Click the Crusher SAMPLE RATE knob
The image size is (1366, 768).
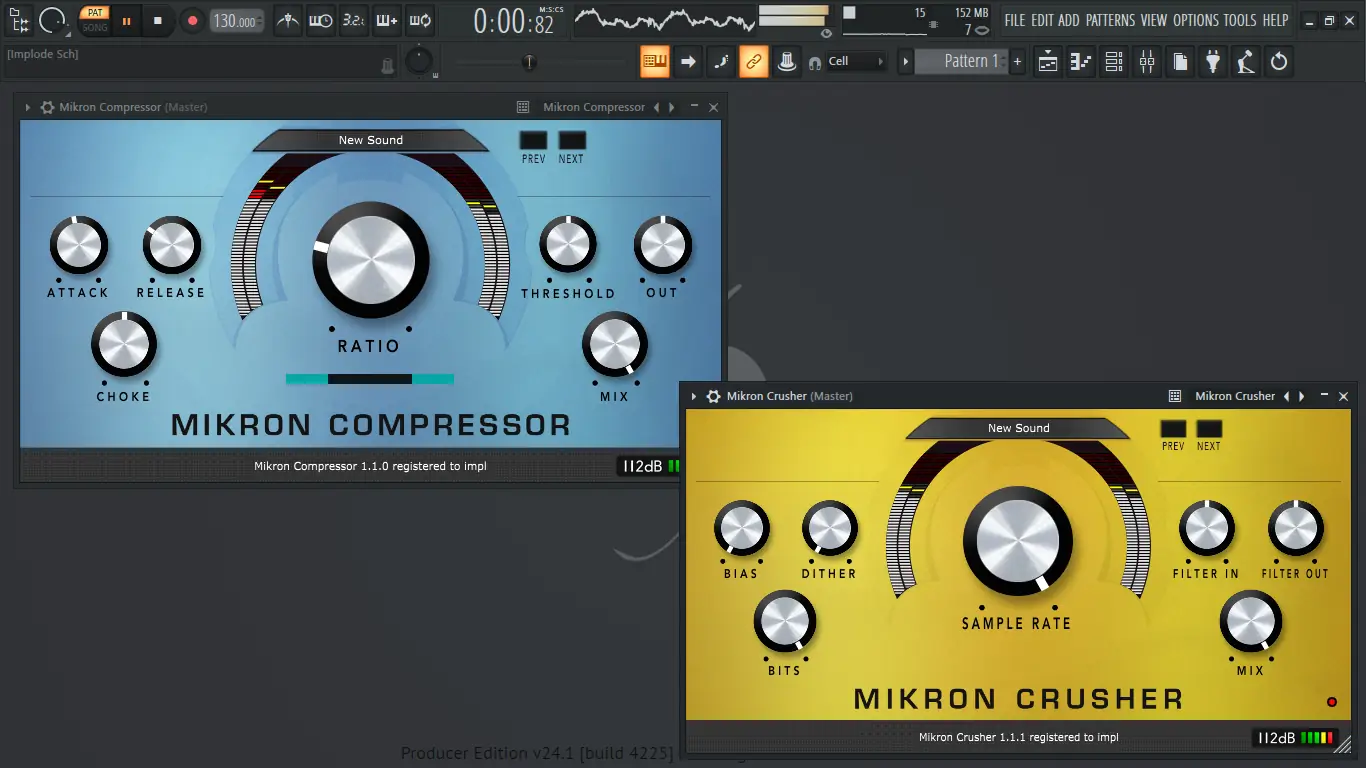coord(1018,541)
